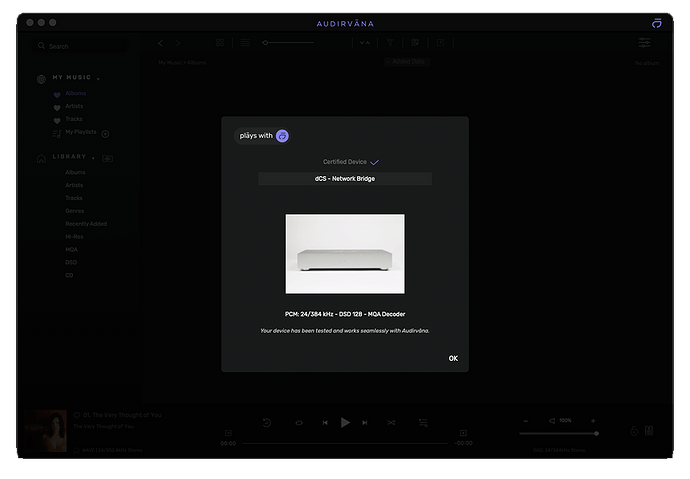This screenshot has width=690, height=479.
Task: Click the collapse/expand arrows toolbar icon
Action: 365,43
